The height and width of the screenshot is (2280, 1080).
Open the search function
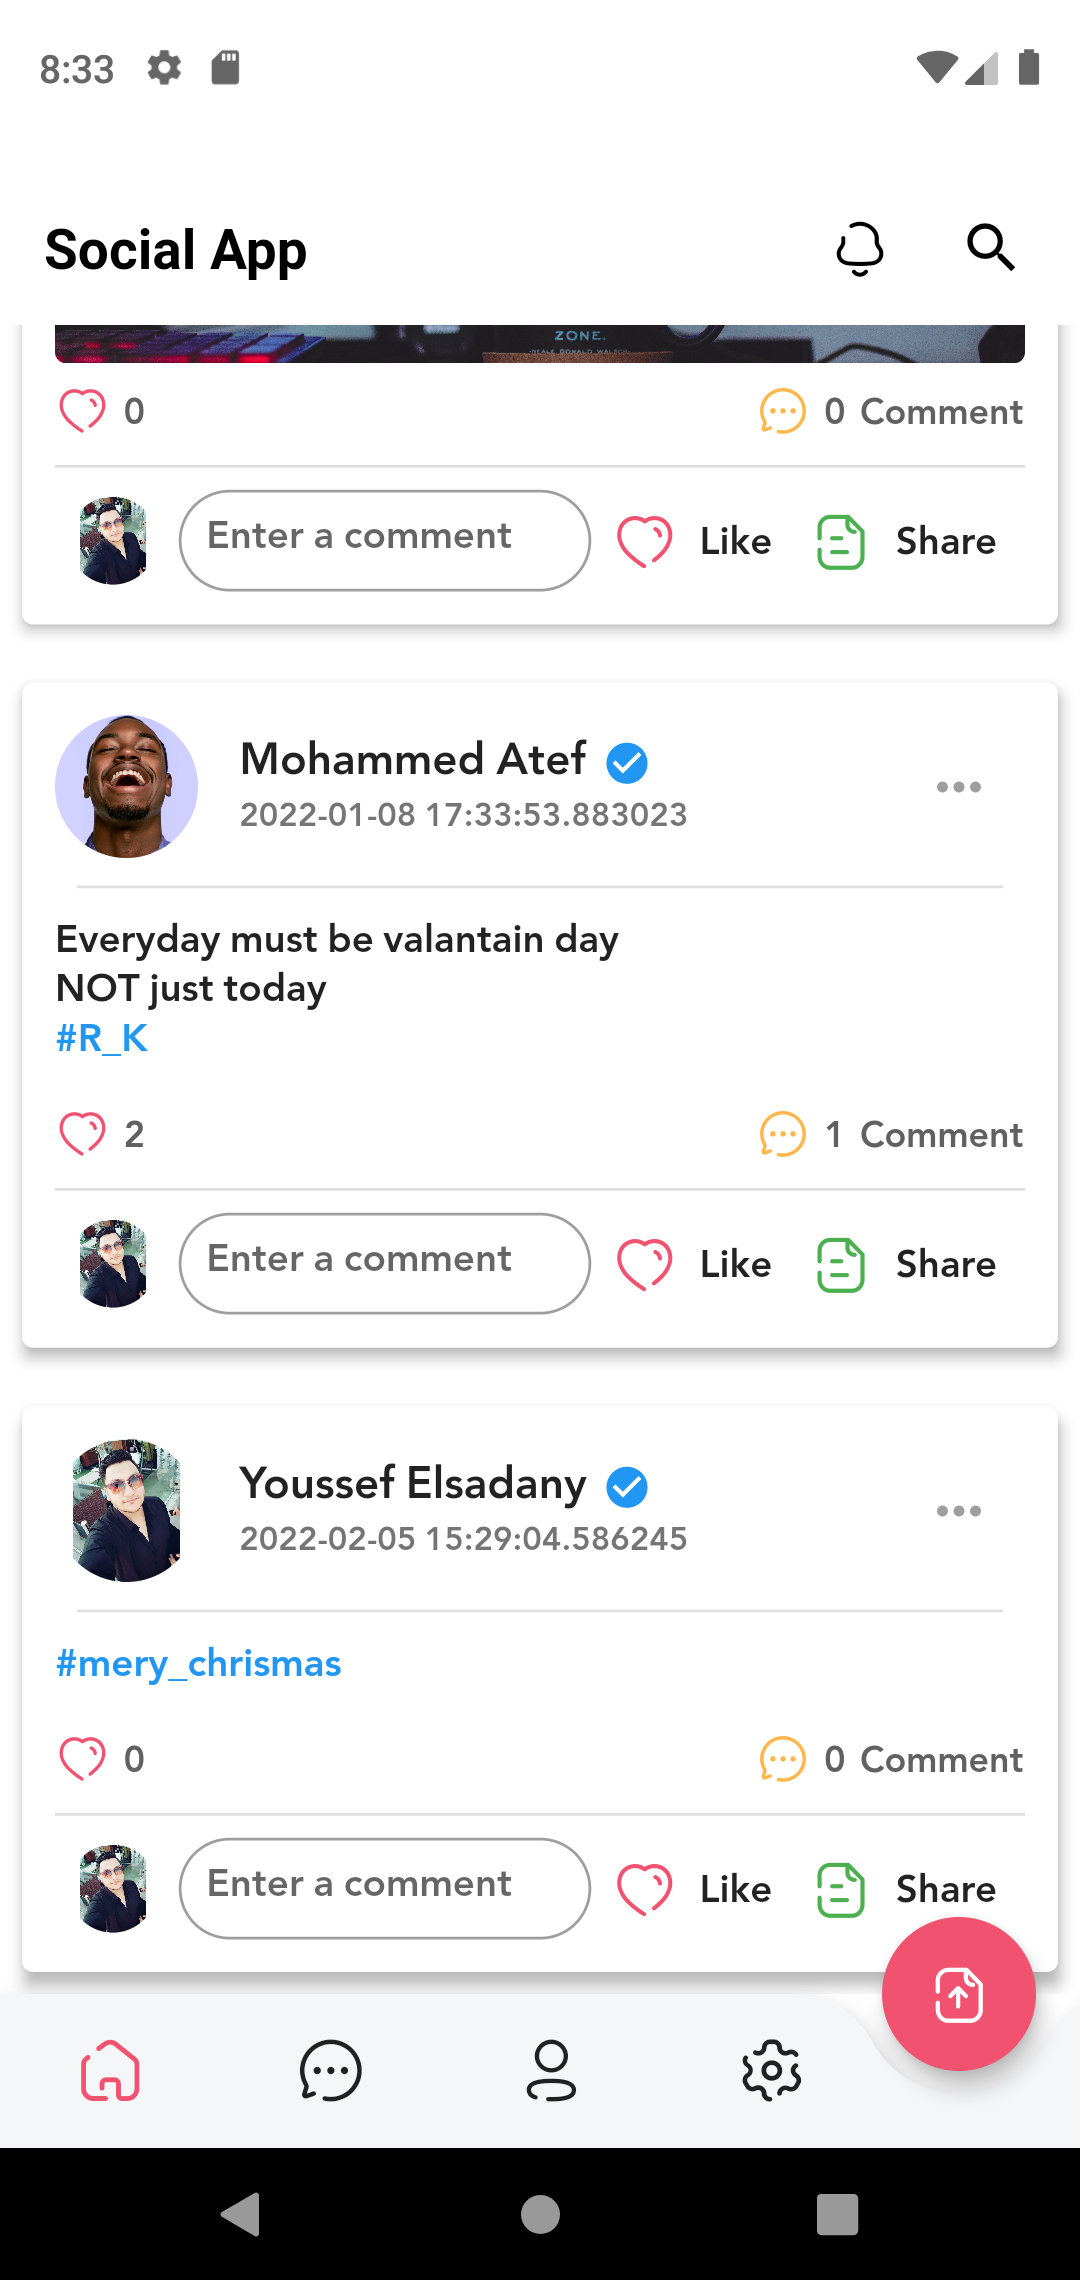(990, 248)
